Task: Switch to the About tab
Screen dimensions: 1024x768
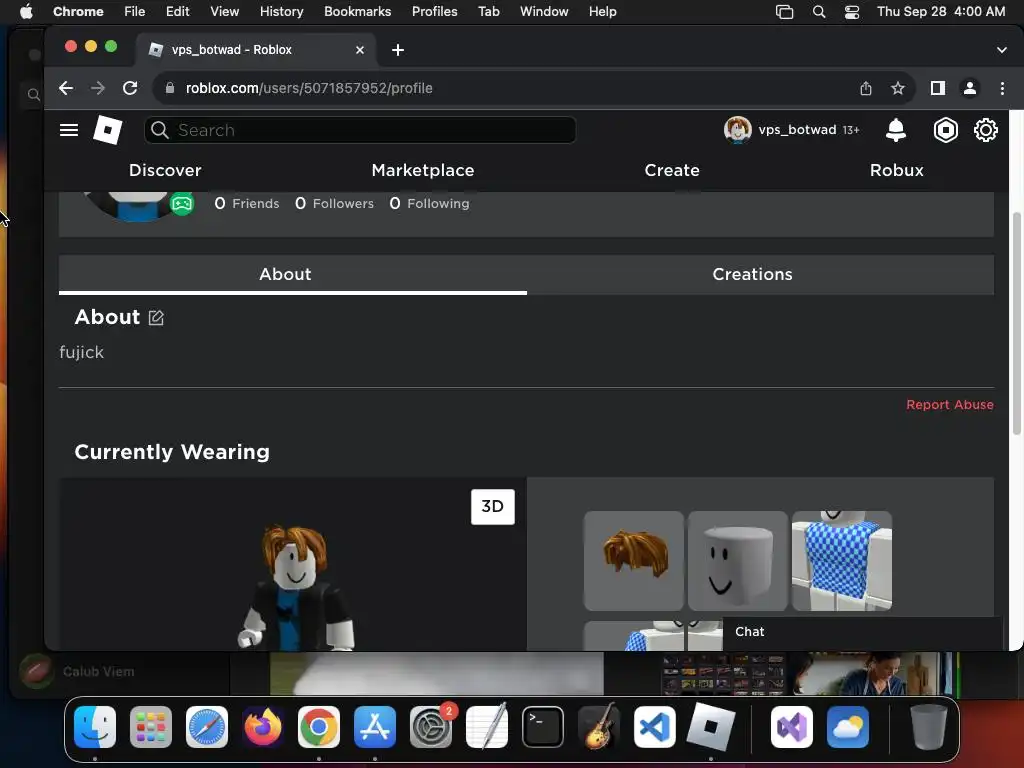Action: [293, 274]
